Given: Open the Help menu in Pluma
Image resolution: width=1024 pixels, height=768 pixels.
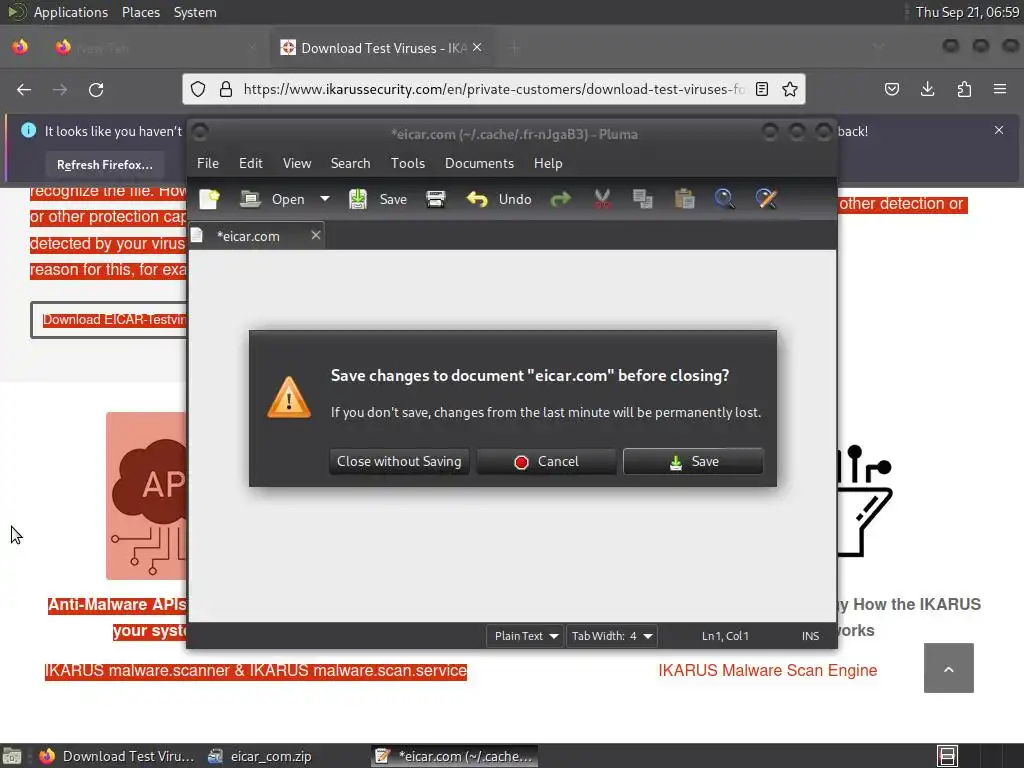Looking at the screenshot, I should [548, 163].
